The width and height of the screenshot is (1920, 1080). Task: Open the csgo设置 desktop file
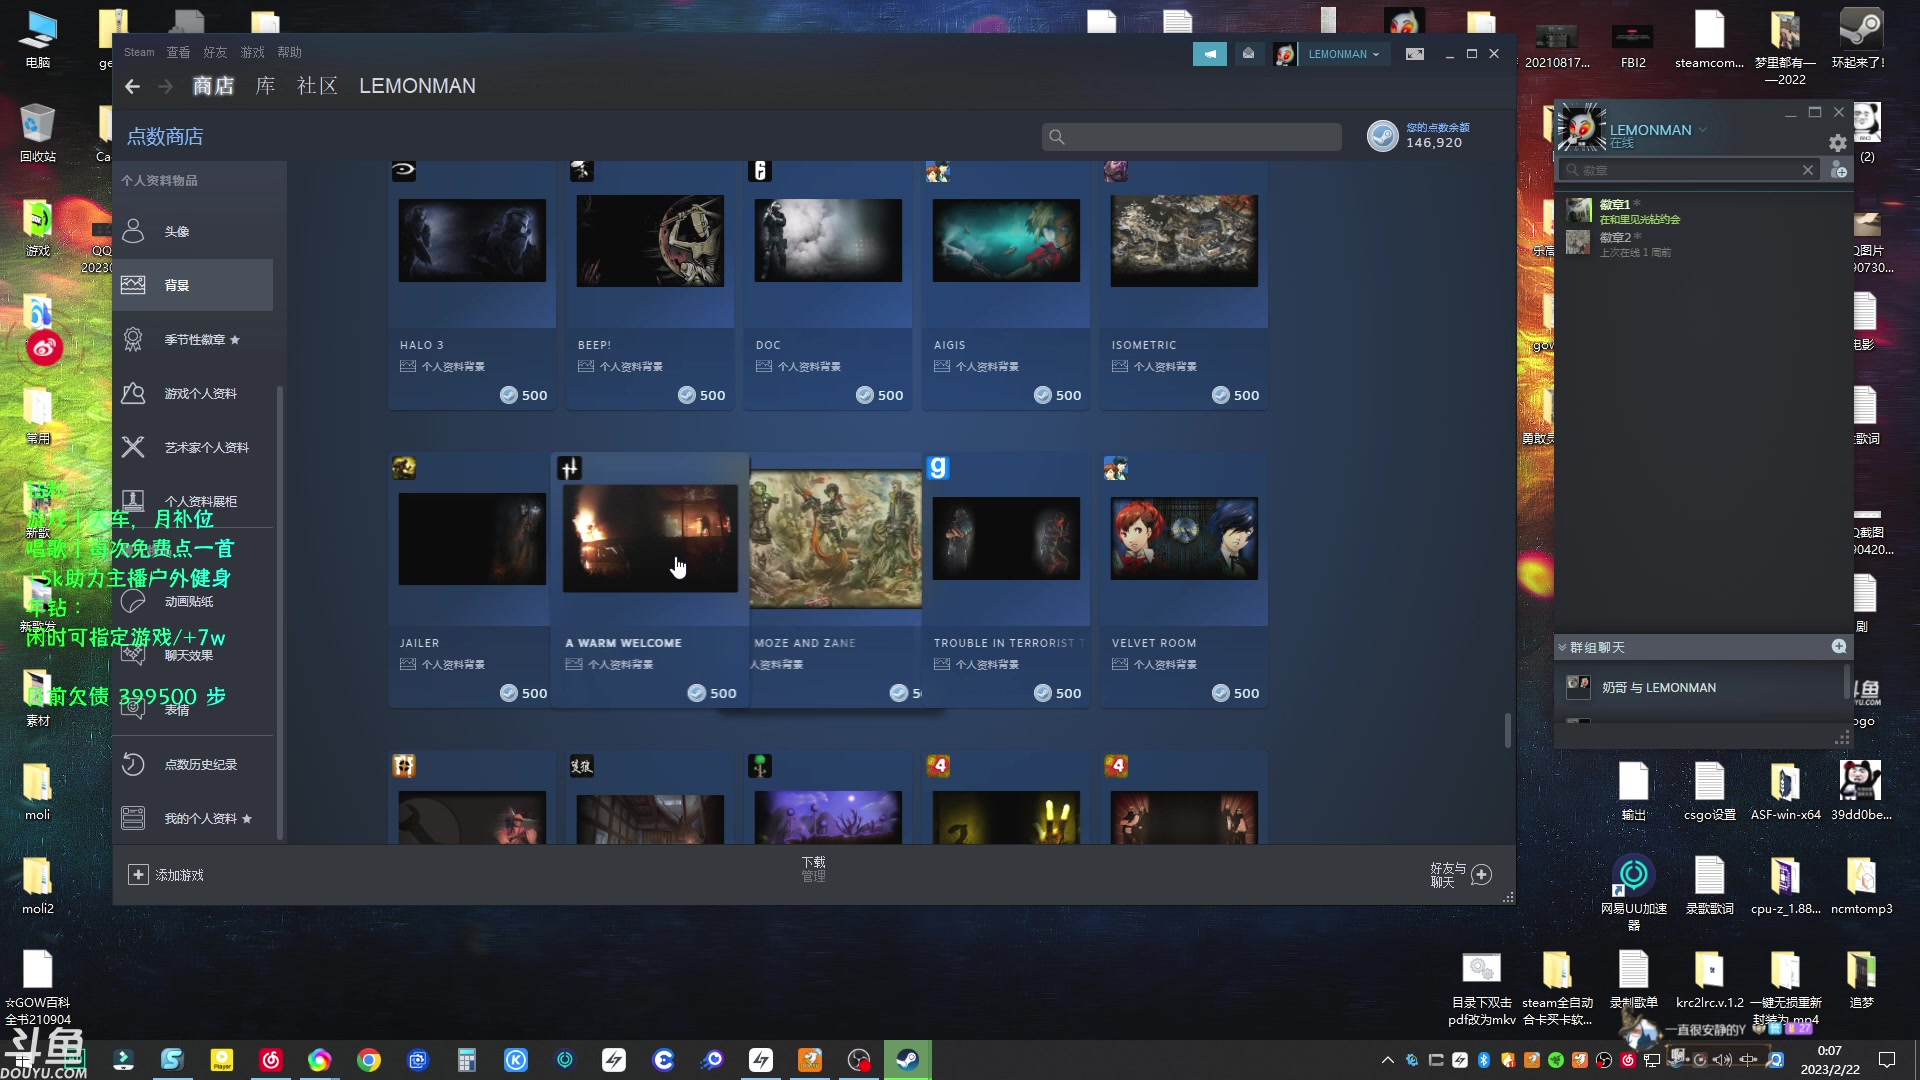point(1710,791)
